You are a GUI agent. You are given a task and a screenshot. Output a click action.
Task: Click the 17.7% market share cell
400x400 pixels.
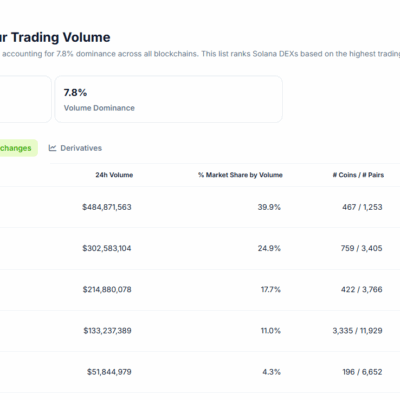pyautogui.click(x=271, y=290)
